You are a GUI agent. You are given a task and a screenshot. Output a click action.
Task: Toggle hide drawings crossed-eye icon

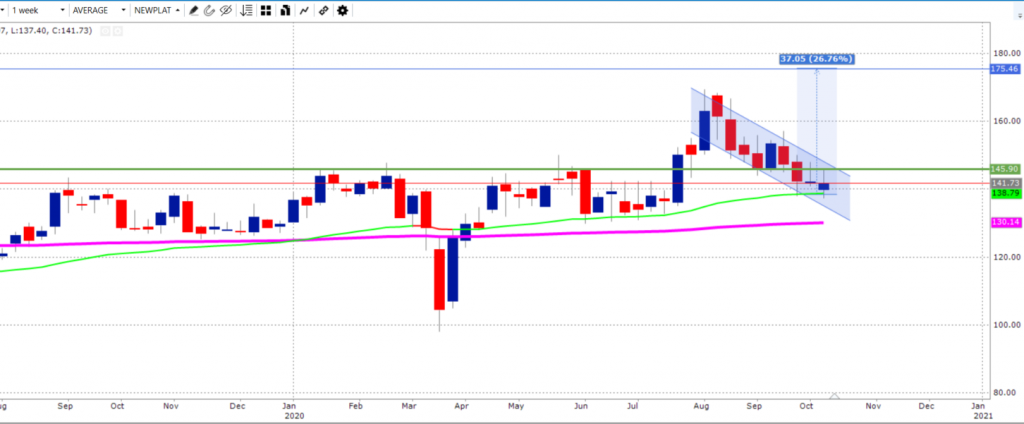[226, 11]
